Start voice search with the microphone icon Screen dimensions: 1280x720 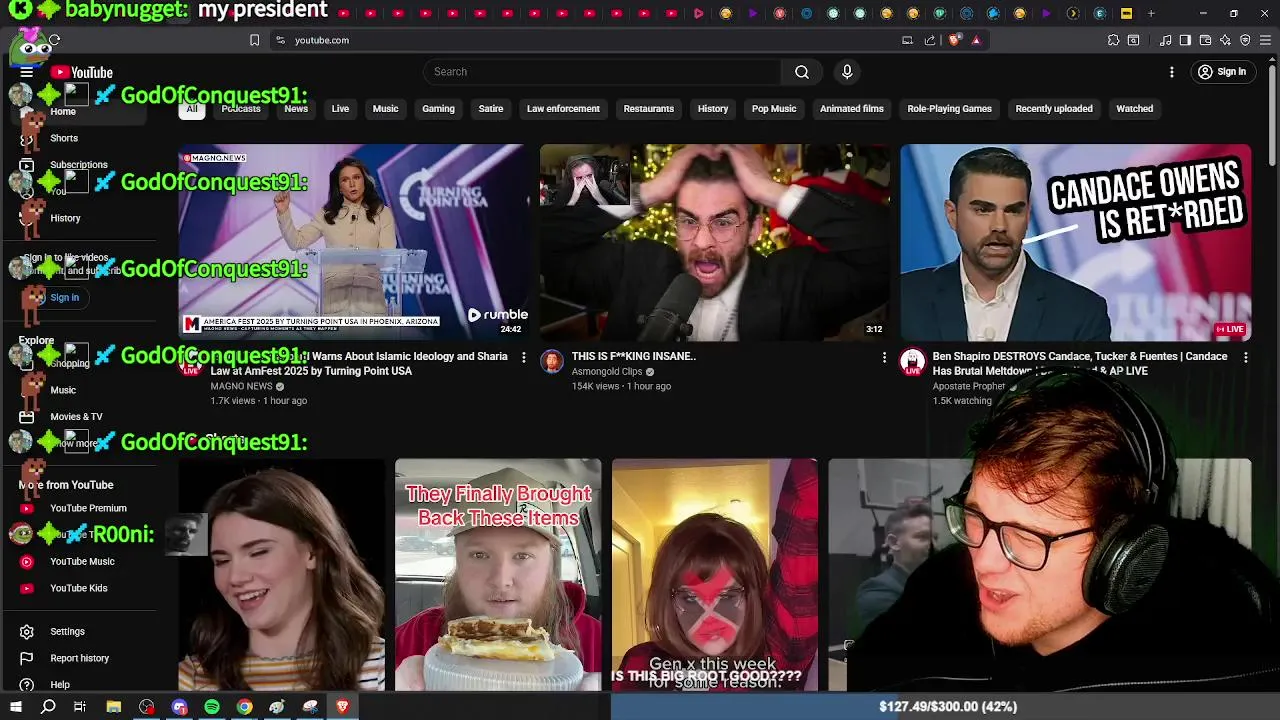(847, 72)
